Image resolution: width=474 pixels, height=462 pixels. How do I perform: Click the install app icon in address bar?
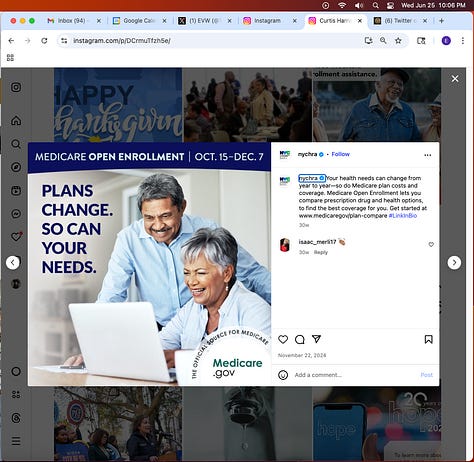pyautogui.click(x=368, y=41)
